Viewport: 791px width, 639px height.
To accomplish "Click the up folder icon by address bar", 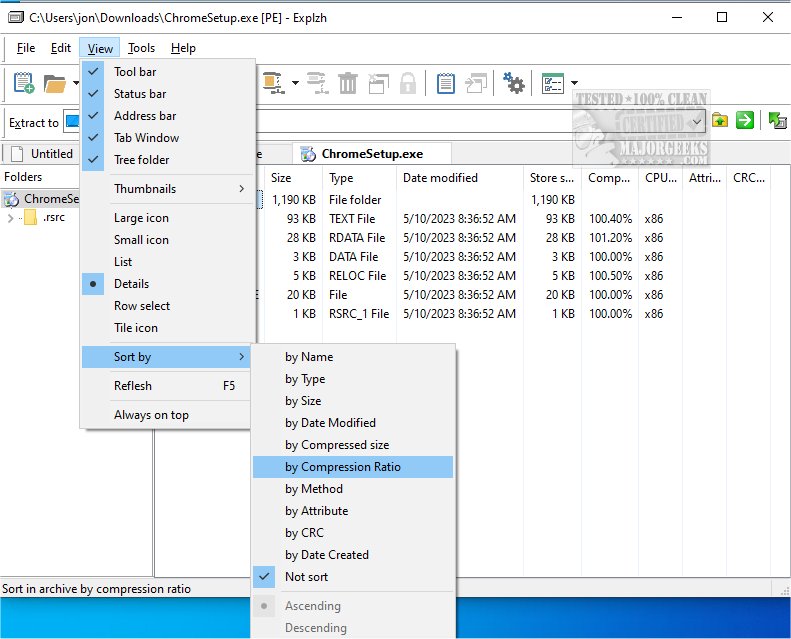I will pyautogui.click(x=721, y=121).
